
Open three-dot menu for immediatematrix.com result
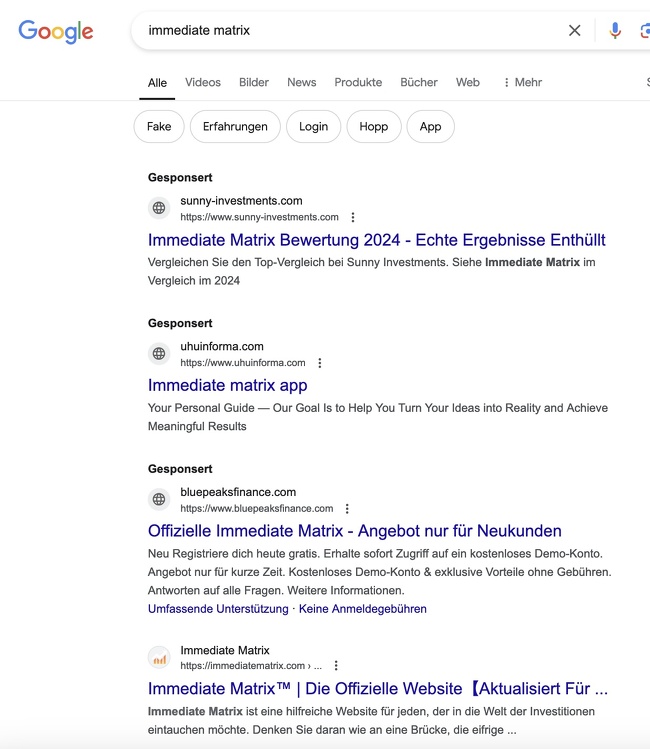tap(336, 666)
